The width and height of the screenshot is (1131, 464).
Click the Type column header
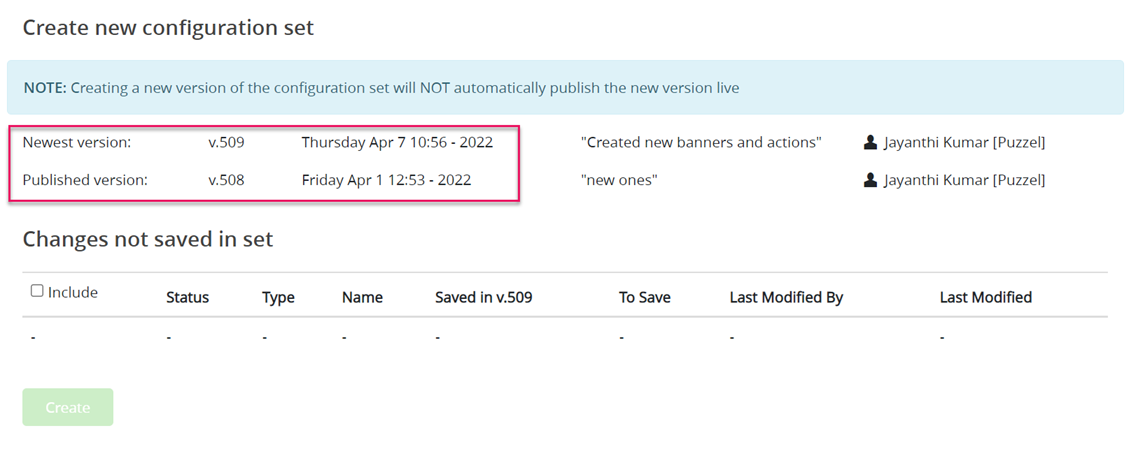click(x=278, y=297)
